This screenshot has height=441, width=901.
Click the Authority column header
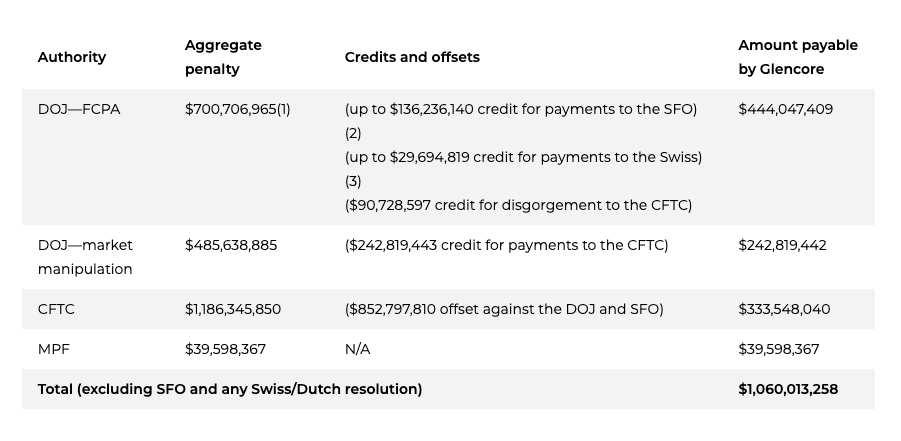coord(71,57)
